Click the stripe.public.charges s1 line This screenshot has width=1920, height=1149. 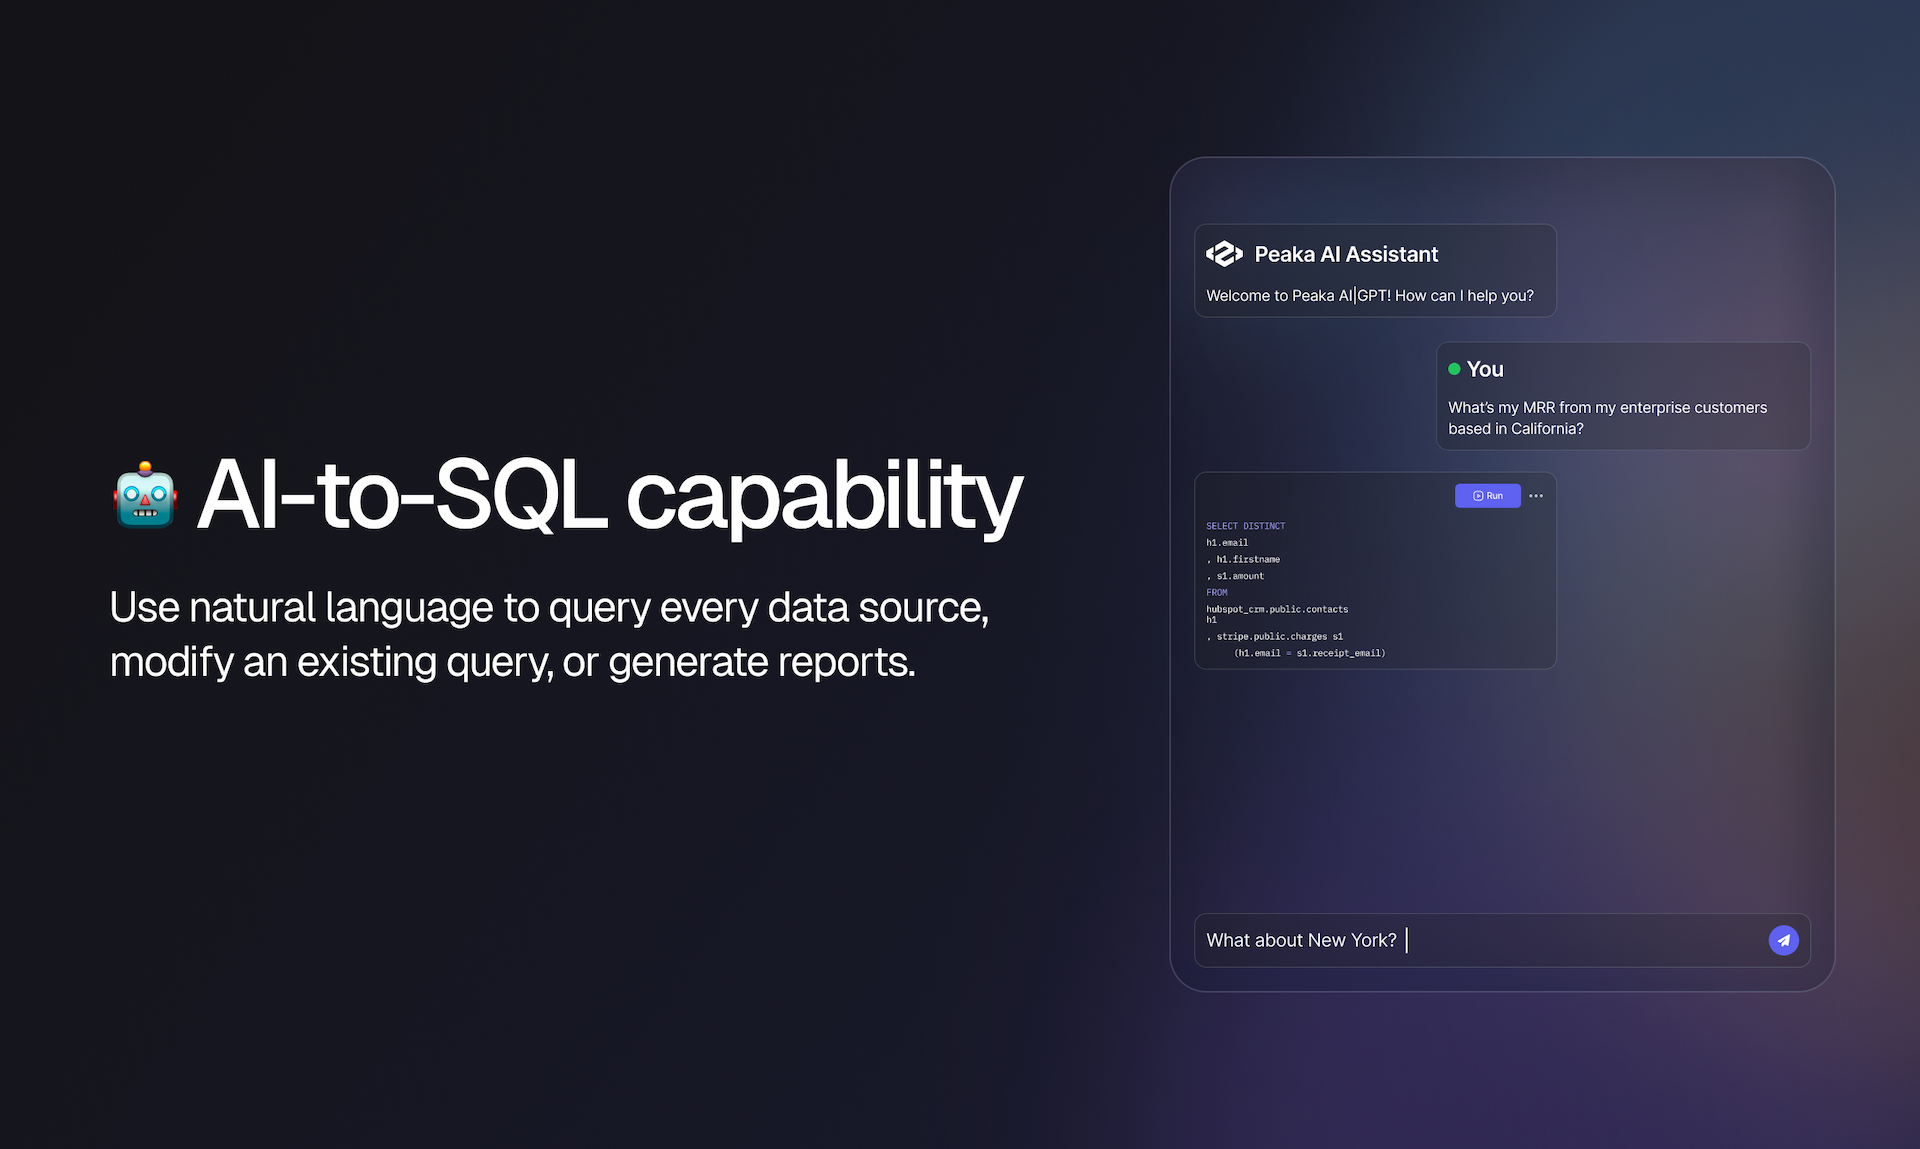click(x=1275, y=636)
